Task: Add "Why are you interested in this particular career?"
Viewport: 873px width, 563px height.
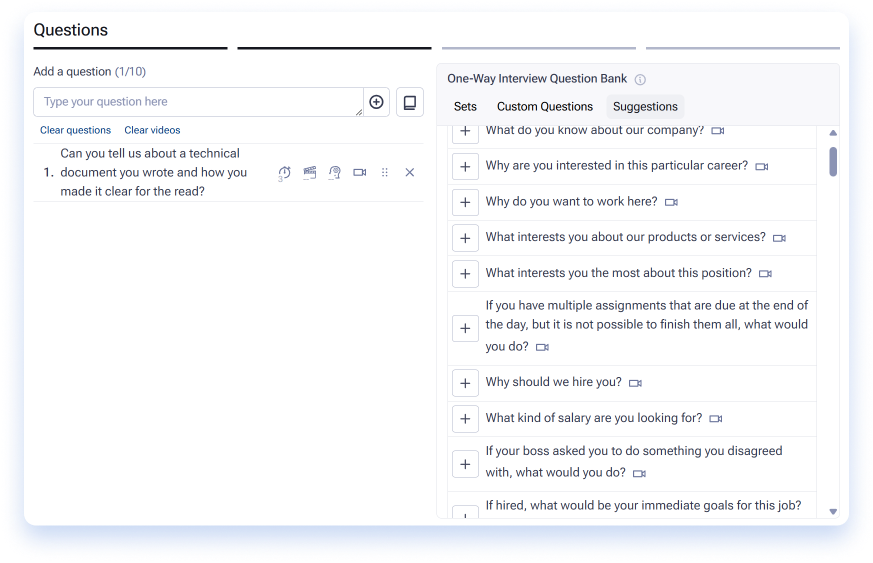Action: click(465, 167)
